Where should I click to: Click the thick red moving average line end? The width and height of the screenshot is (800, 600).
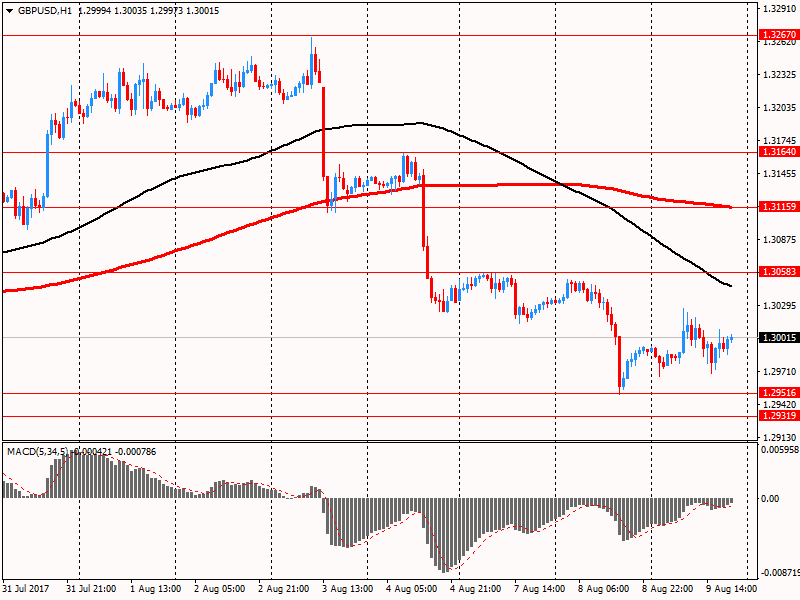click(730, 207)
